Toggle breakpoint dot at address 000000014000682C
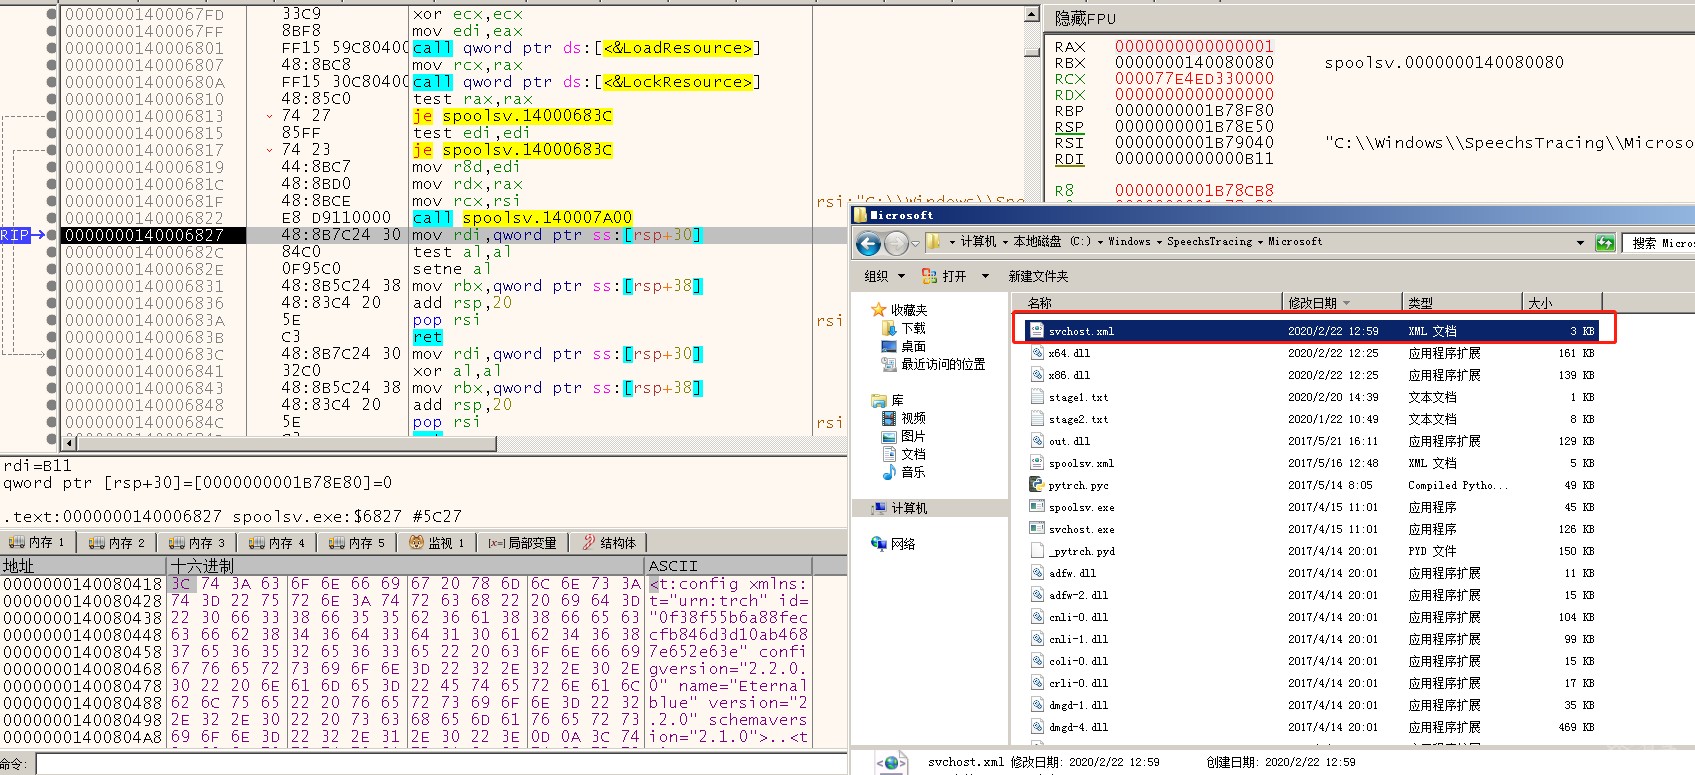Viewport: 1695px width, 775px height. pyautogui.click(x=51, y=252)
